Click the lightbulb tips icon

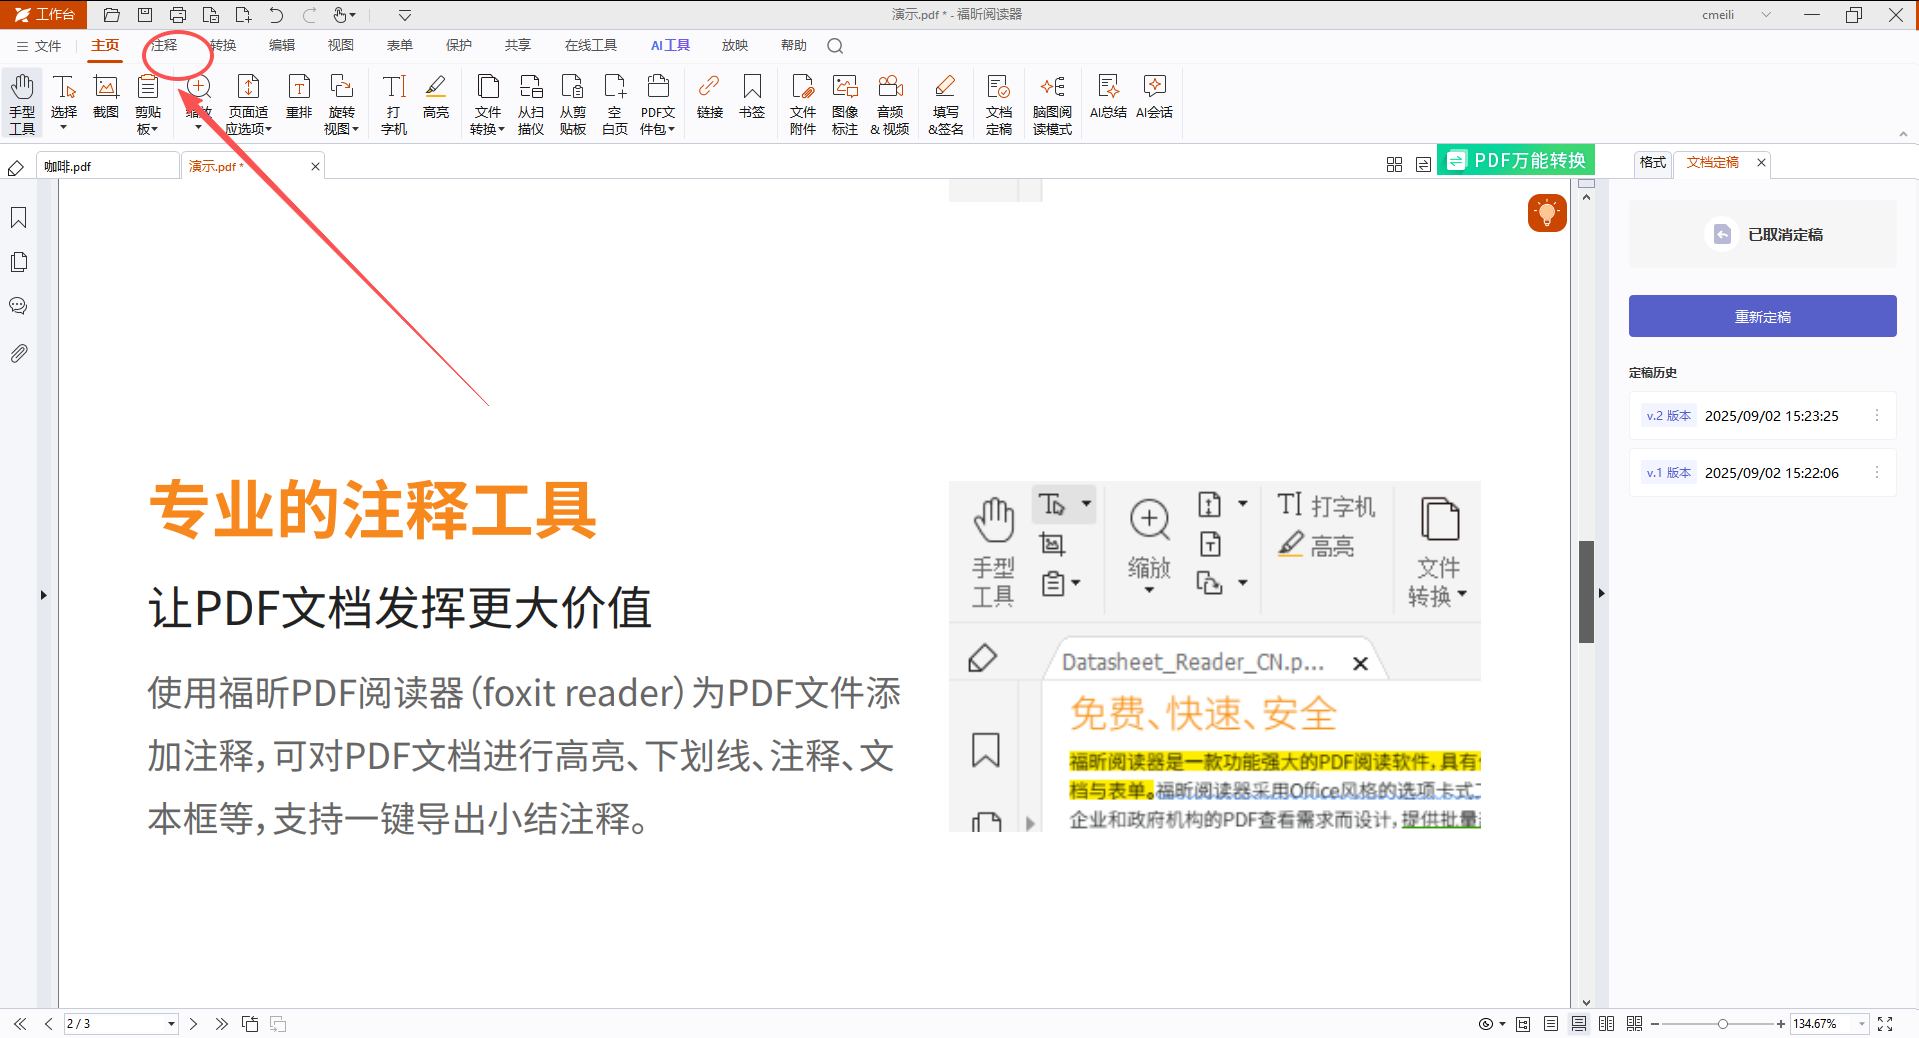point(1547,213)
